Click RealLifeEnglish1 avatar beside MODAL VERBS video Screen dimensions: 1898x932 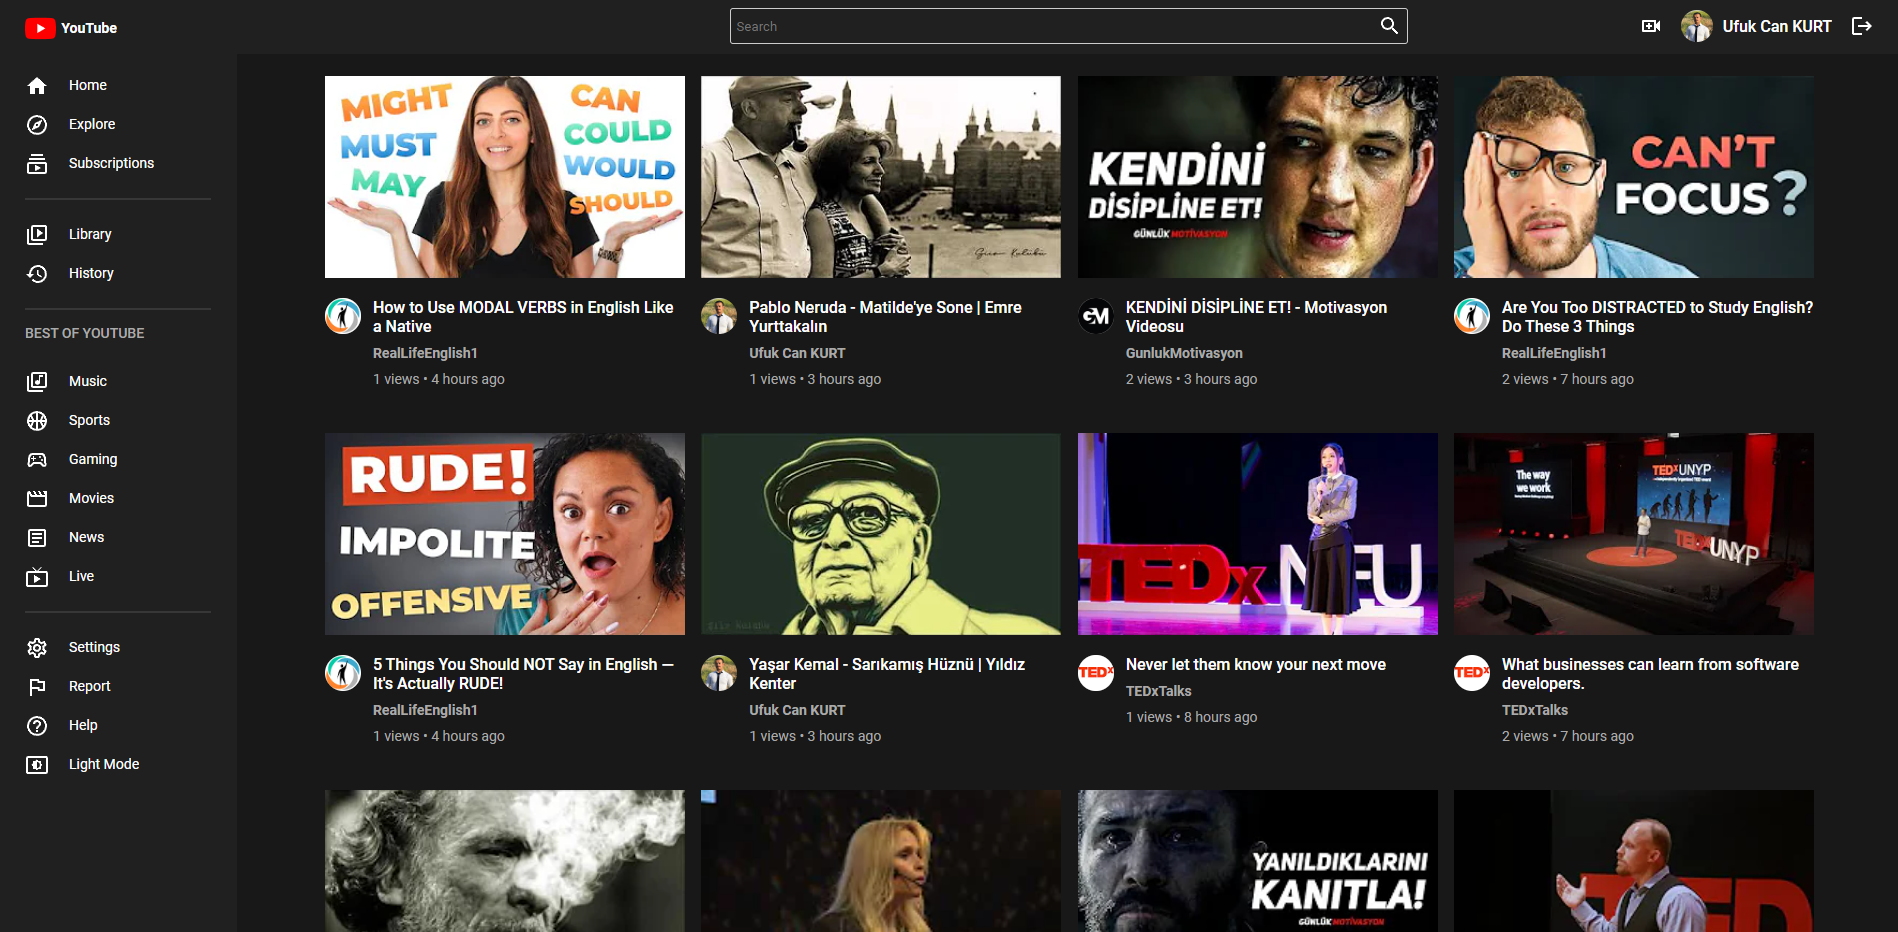coord(343,316)
